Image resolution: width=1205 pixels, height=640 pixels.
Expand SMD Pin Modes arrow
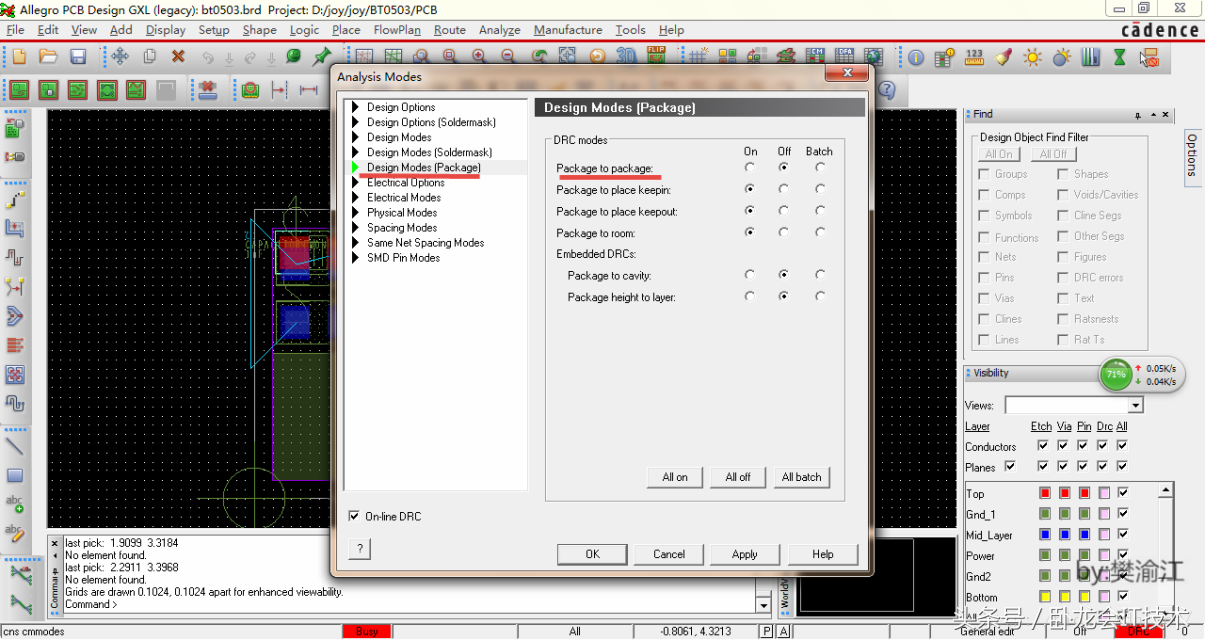pyautogui.click(x=355, y=257)
